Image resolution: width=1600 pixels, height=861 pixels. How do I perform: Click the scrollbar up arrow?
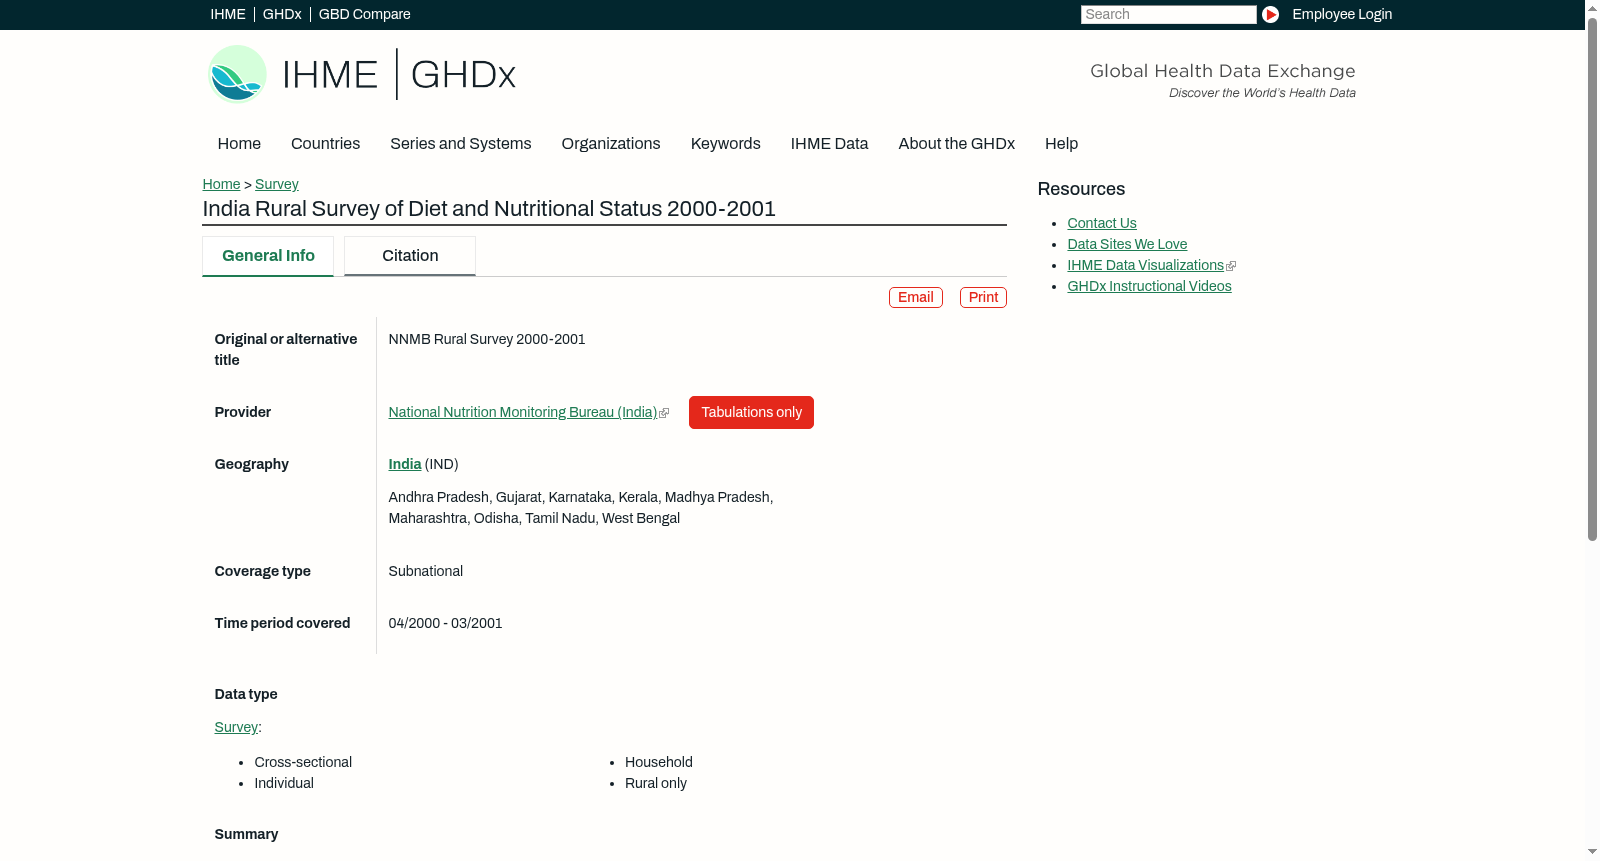pos(1592,7)
